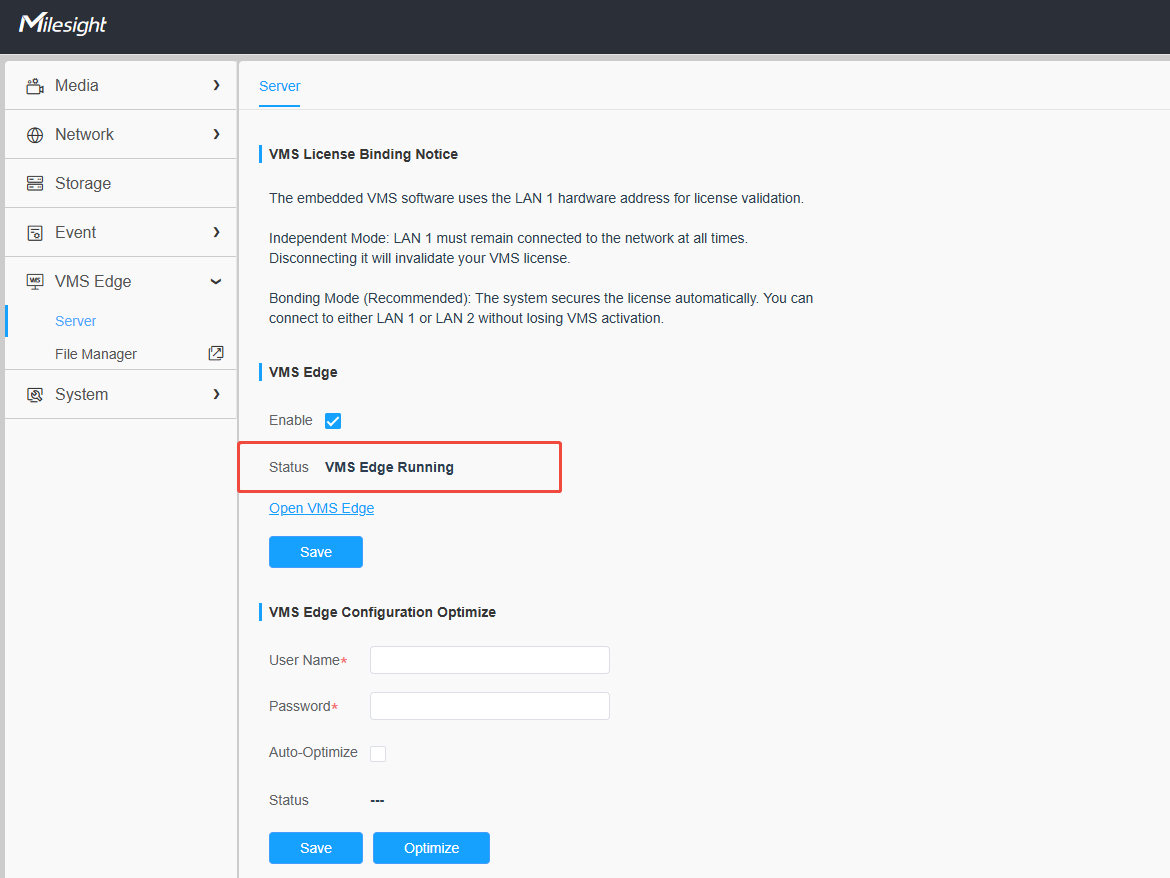Open the Network menu section
Viewport: 1170px width, 878px height.
(121, 134)
